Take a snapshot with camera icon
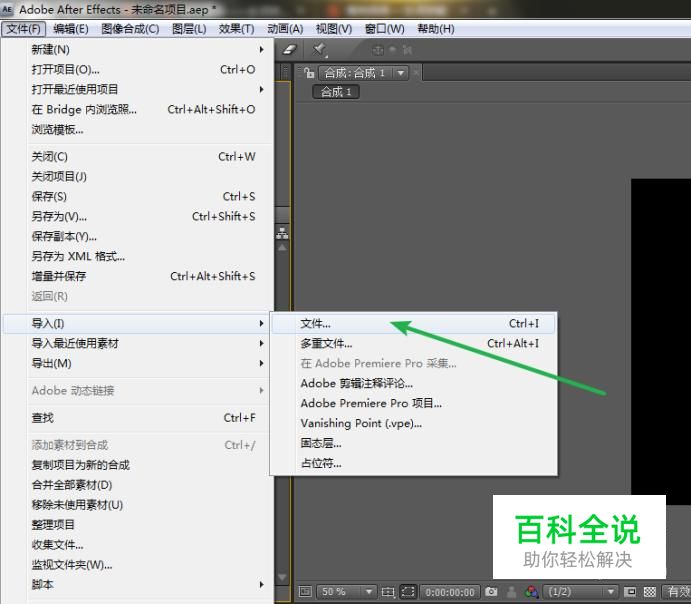 click(491, 591)
